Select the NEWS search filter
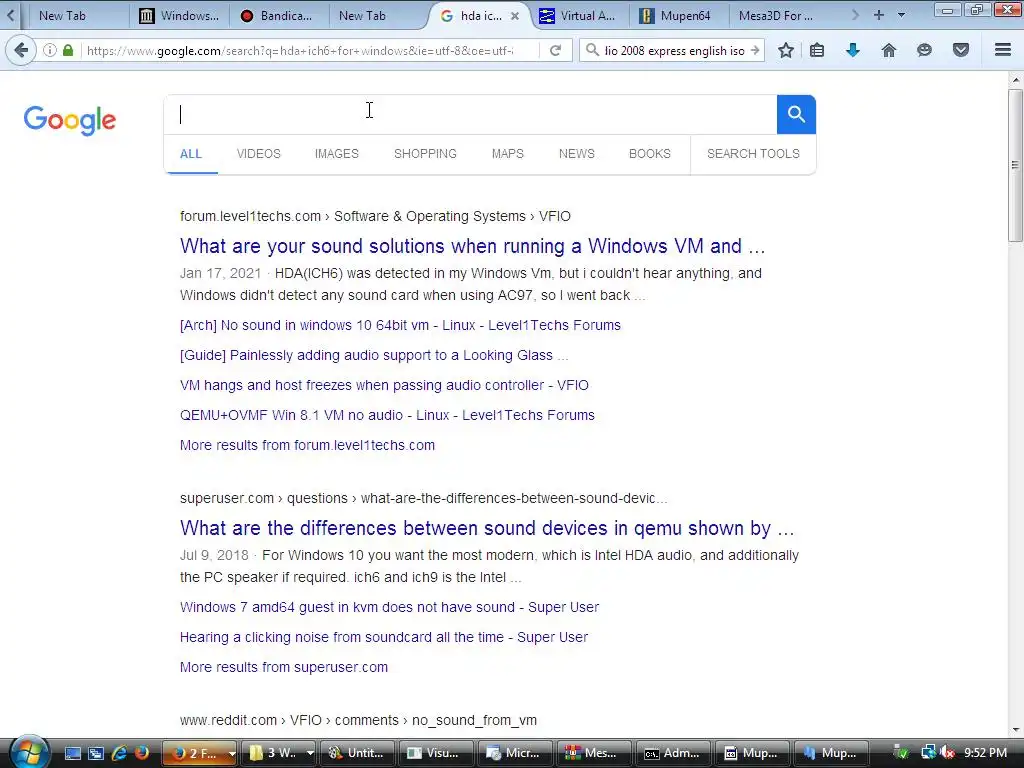1024x768 pixels. click(x=577, y=153)
